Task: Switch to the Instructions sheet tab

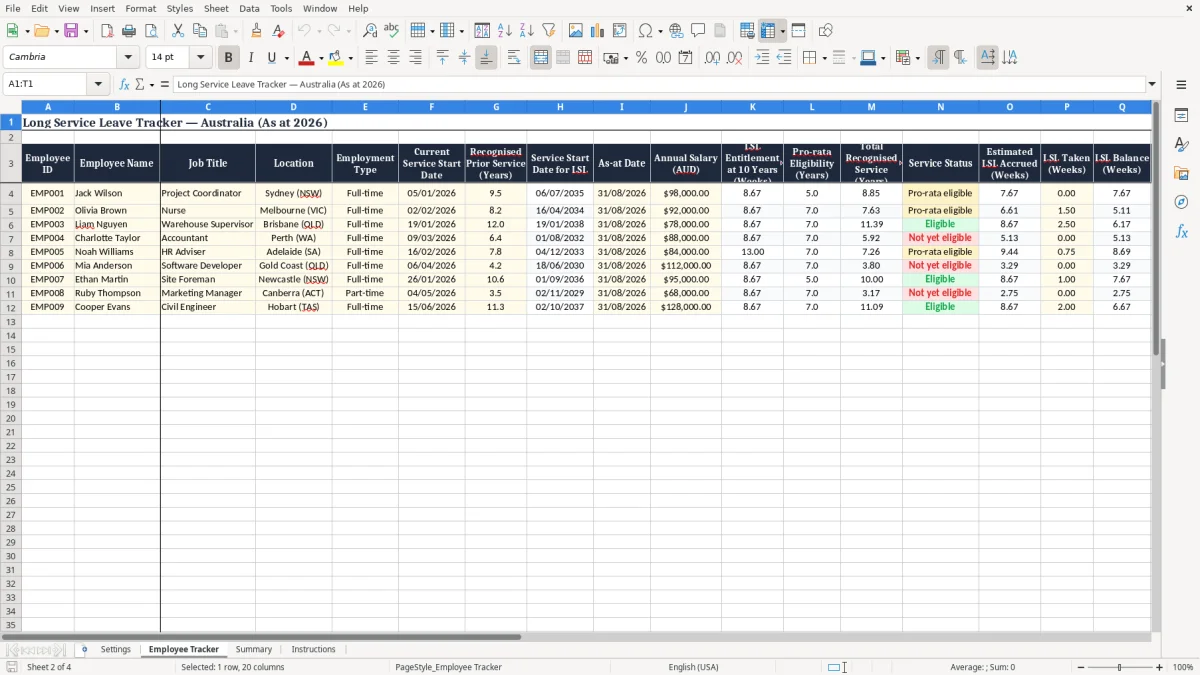Action: click(313, 649)
